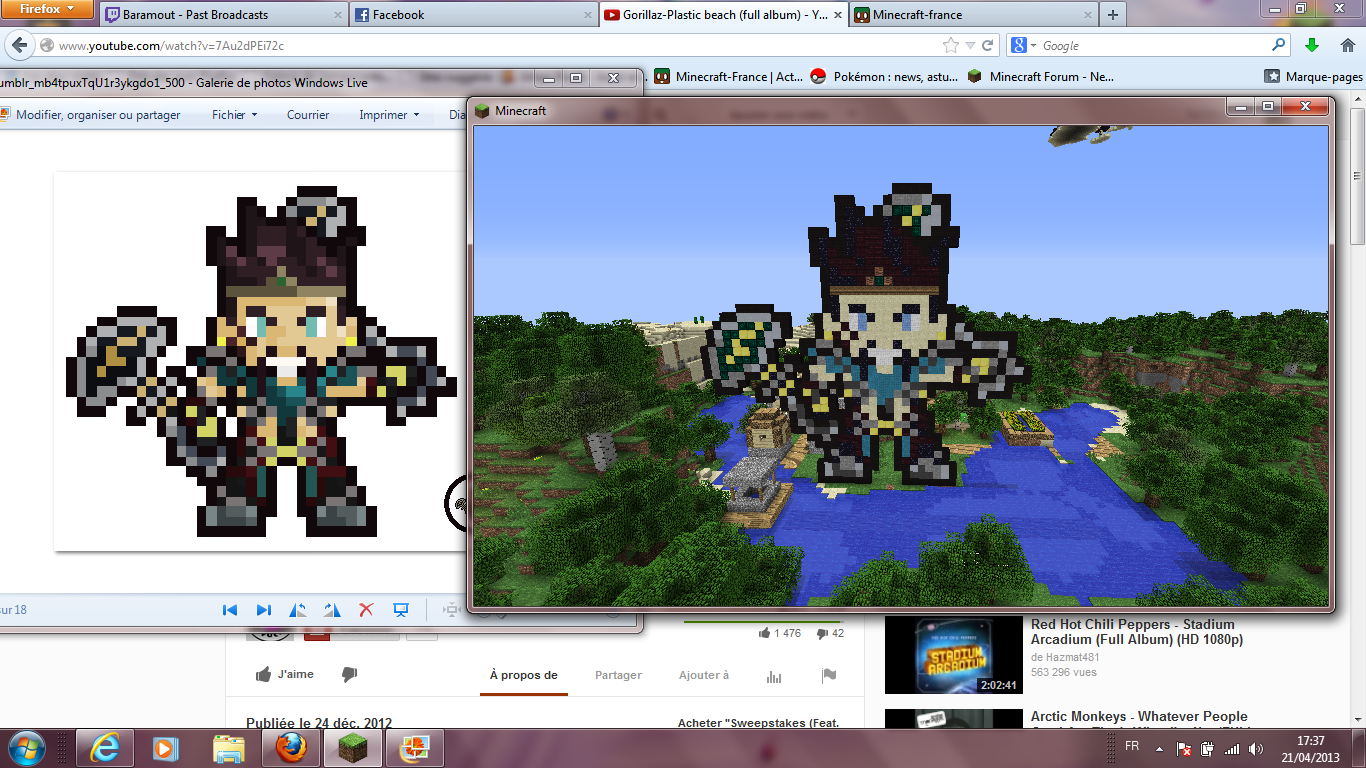Screen dimensions: 1366x768
Task: Dislike the video with thumbs-down
Action: (349, 675)
